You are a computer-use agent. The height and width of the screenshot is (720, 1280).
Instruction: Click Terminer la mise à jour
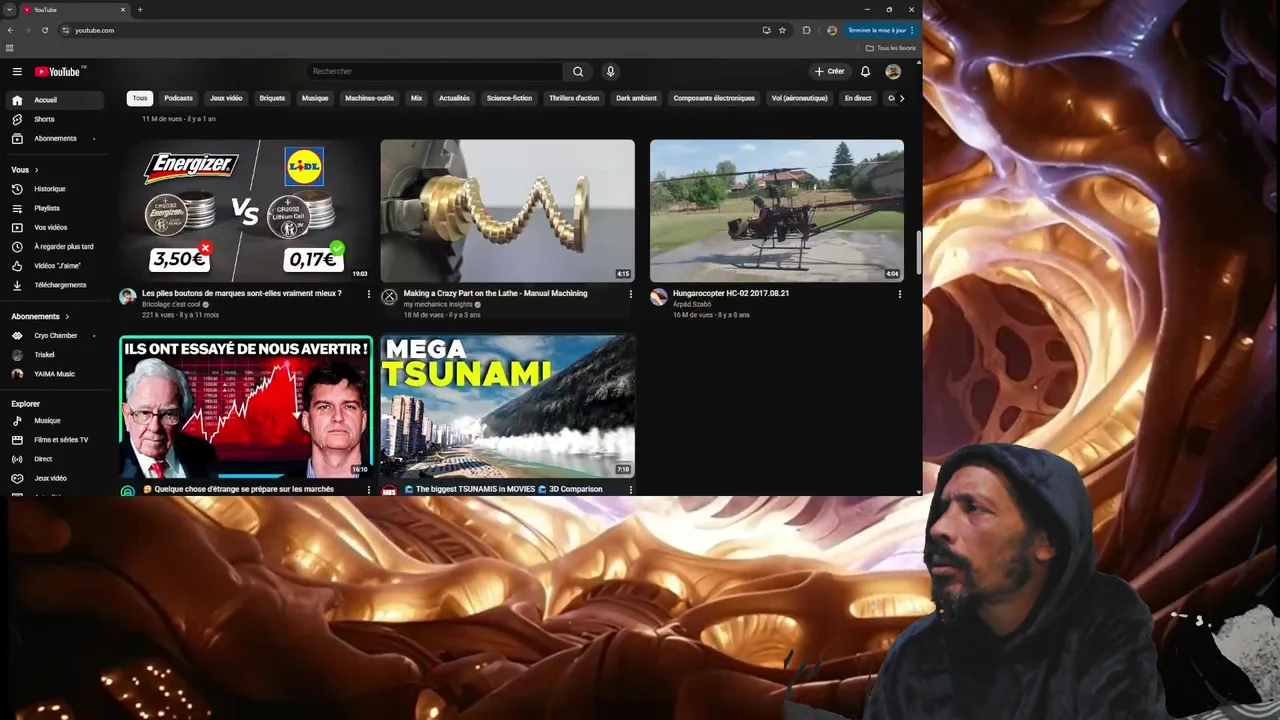880,30
